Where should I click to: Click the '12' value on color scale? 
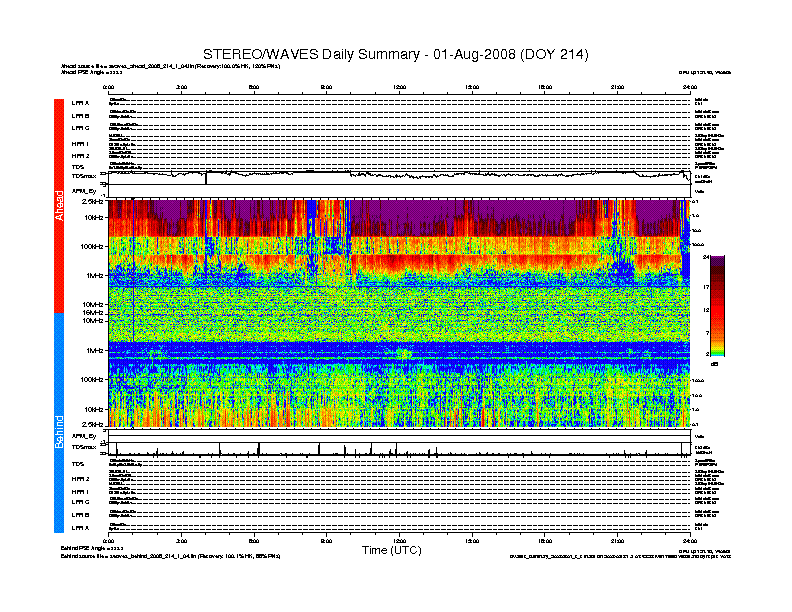coord(706,310)
